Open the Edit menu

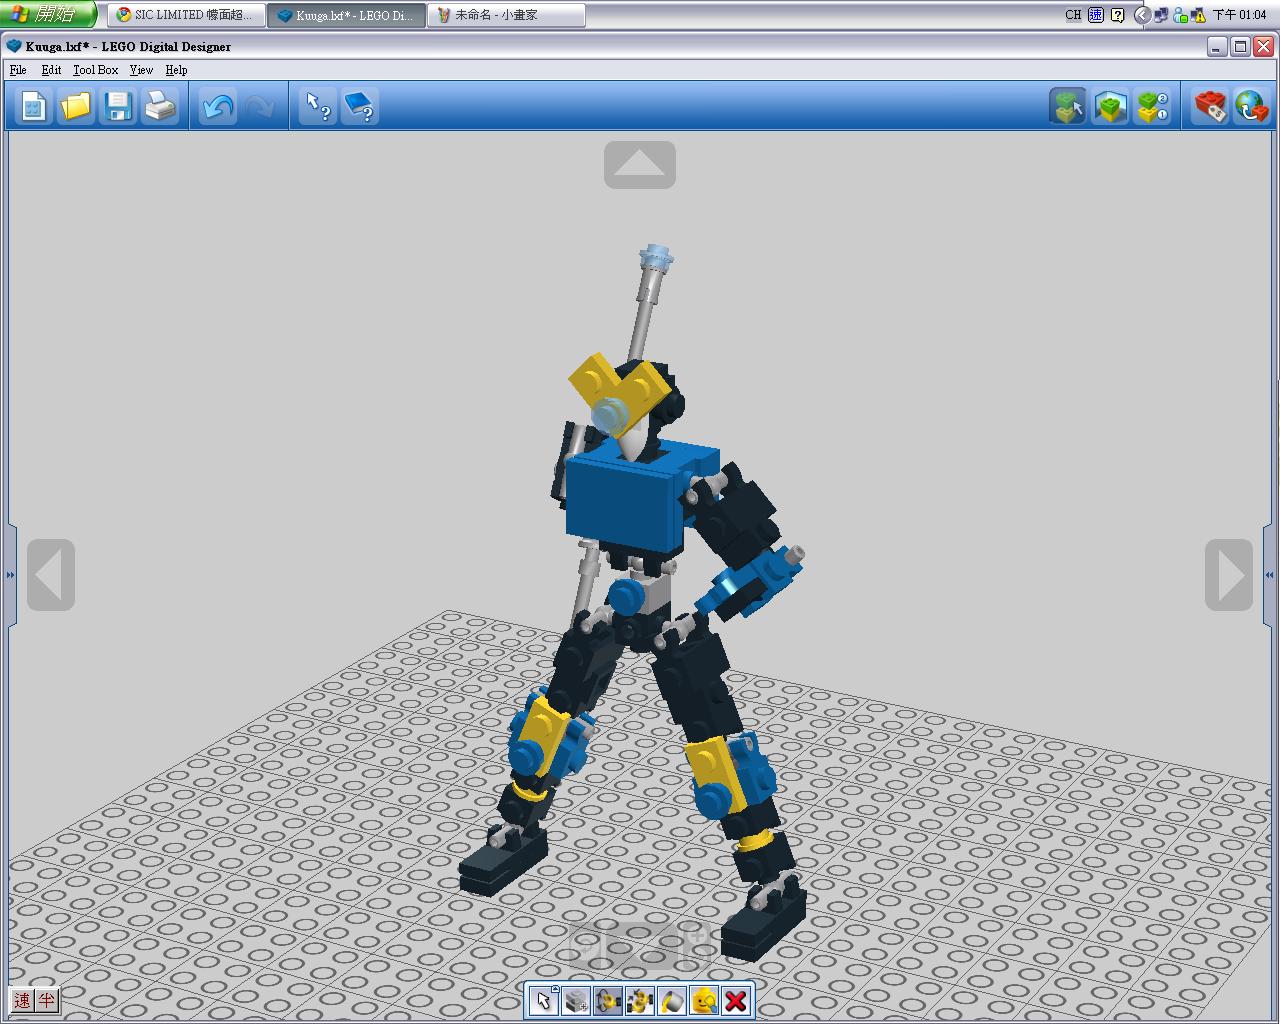[51, 70]
